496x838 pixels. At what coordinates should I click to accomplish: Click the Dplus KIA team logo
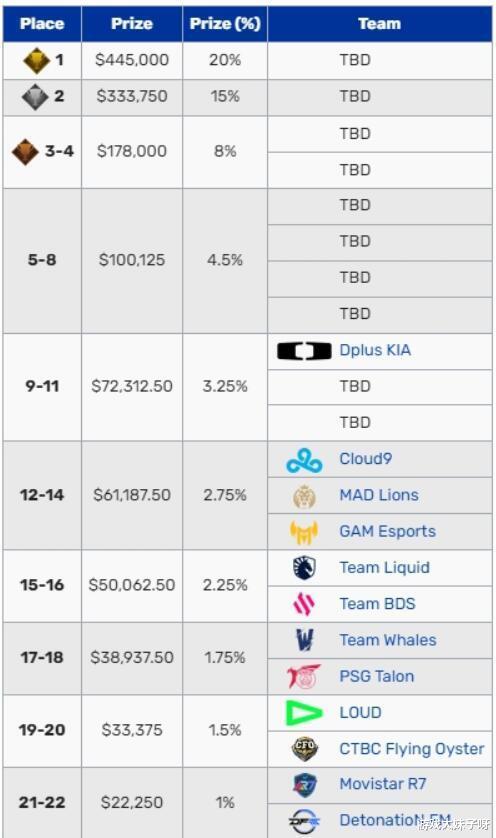click(x=304, y=351)
